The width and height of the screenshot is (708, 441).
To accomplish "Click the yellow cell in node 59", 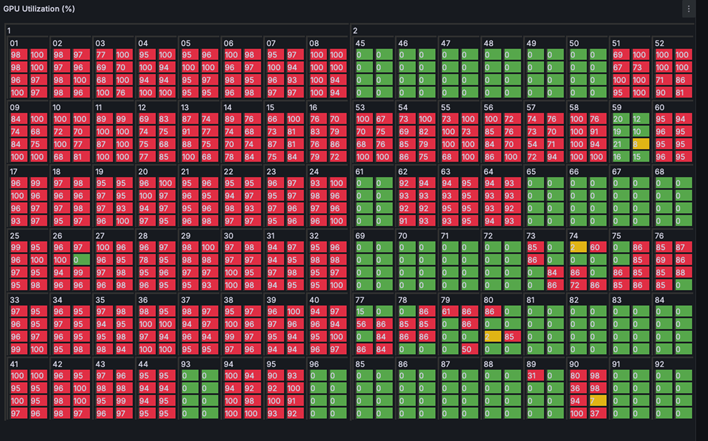I will coord(641,145).
